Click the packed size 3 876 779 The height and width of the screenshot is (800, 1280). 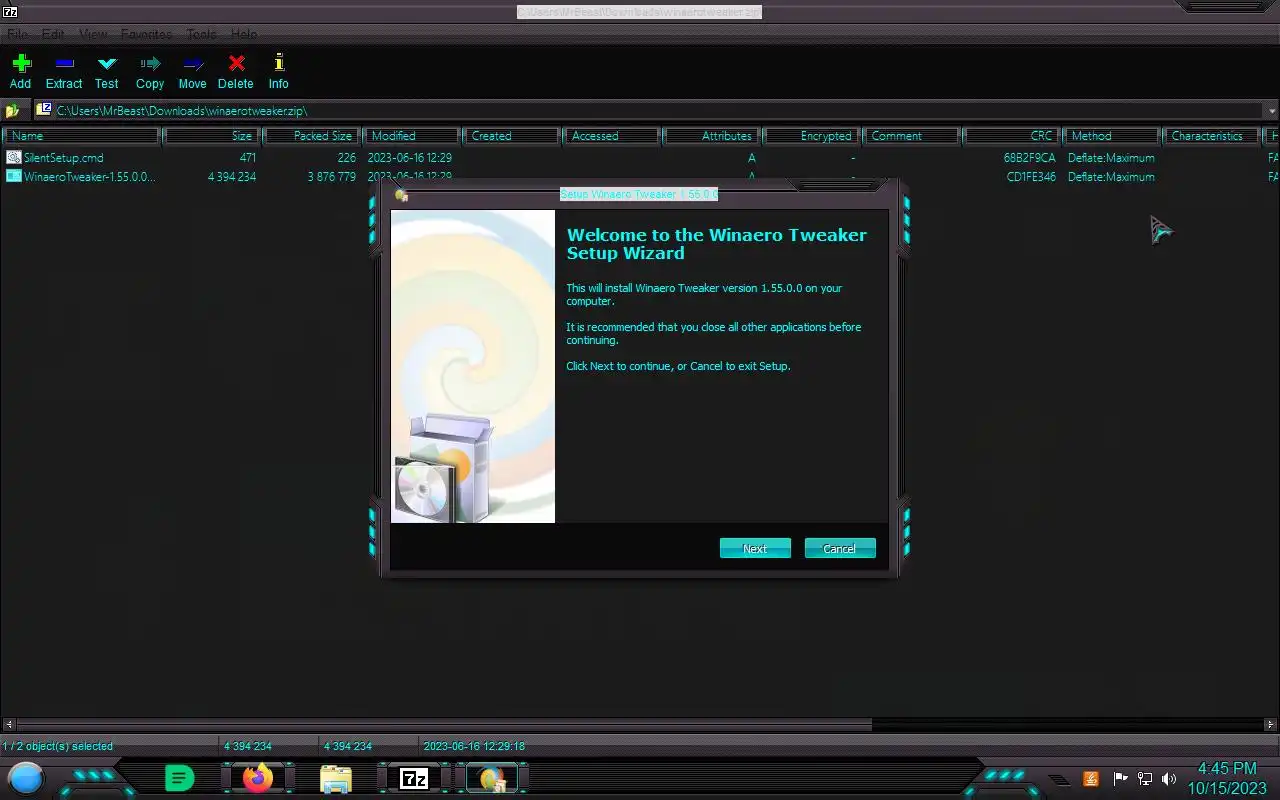tap(331, 176)
